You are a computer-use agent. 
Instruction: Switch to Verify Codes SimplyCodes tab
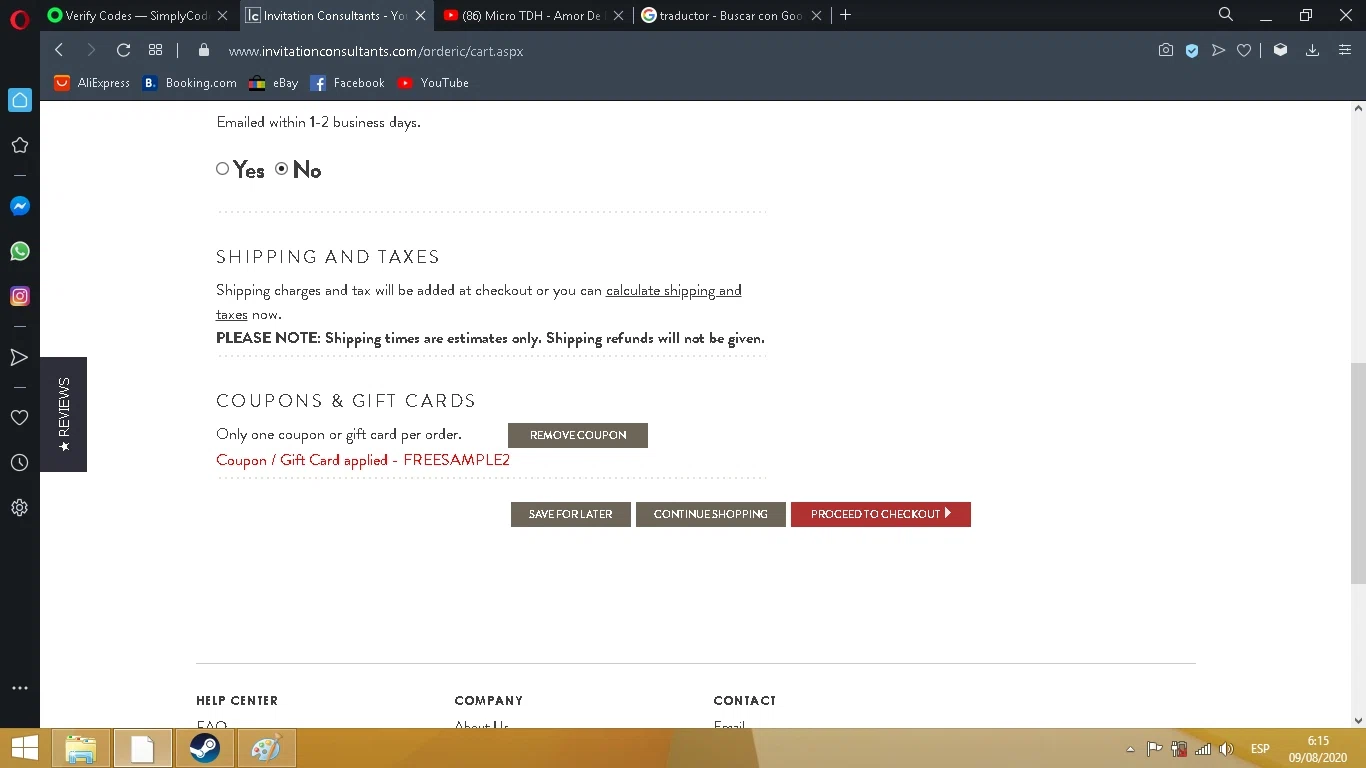(137, 15)
